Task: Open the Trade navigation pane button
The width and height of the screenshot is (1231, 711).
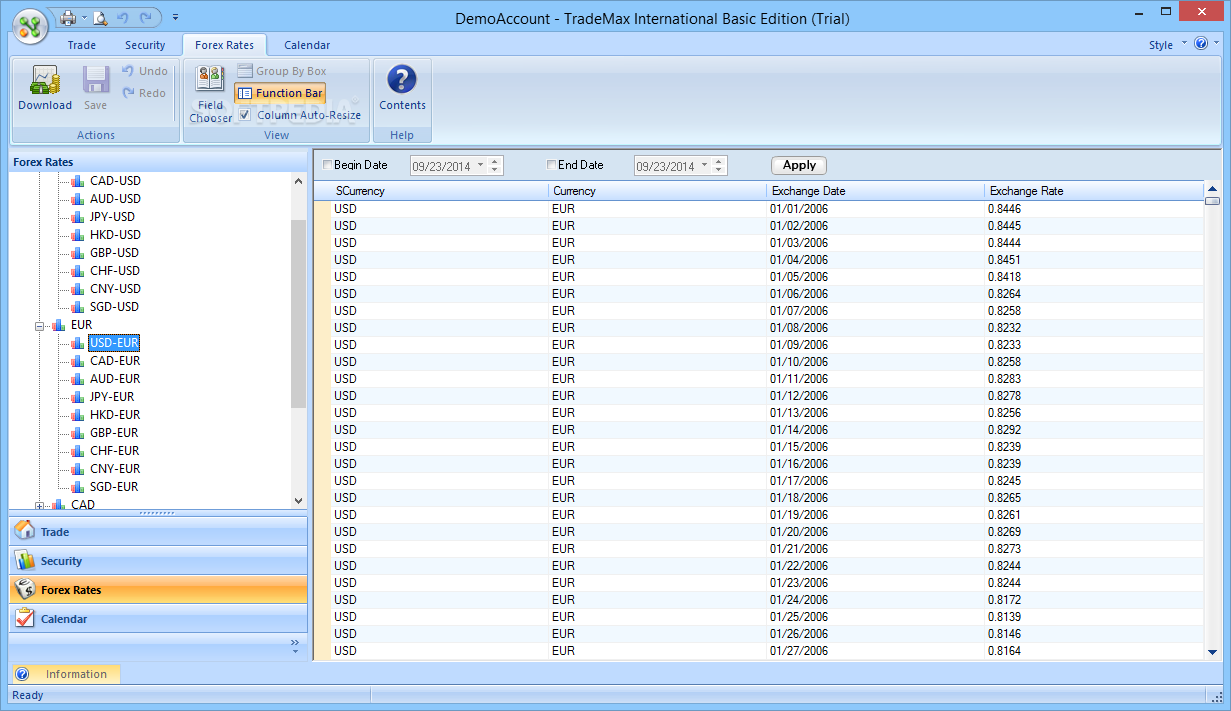Action: coord(158,532)
